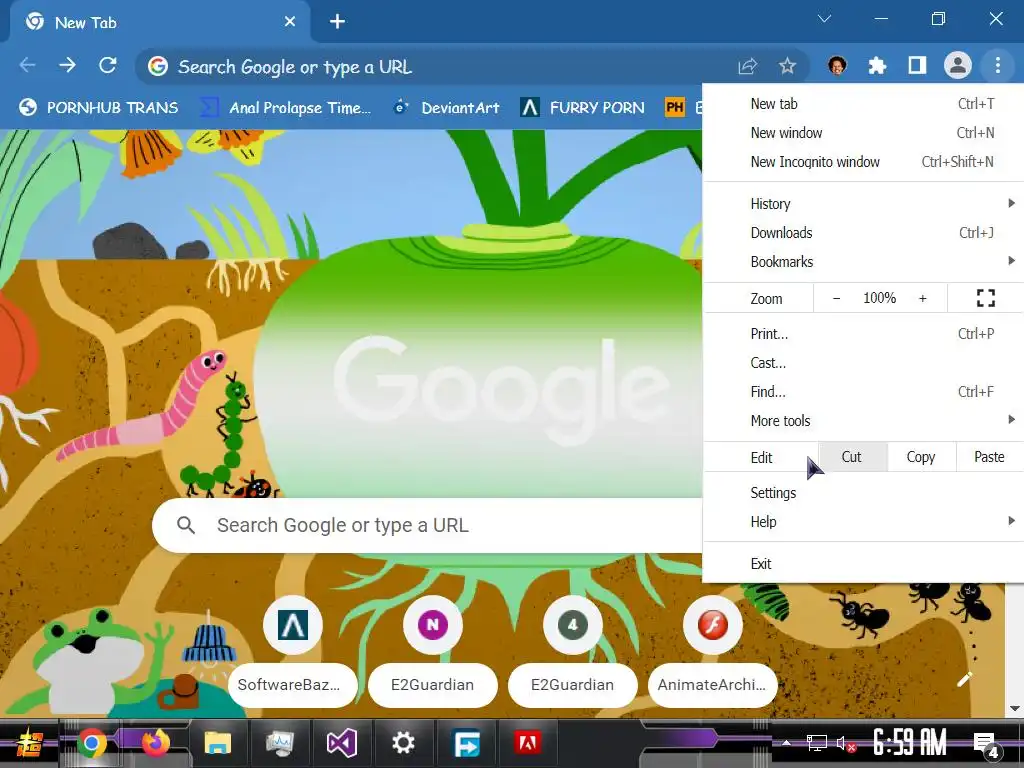Open File Explorer from the taskbar
Image resolution: width=1024 pixels, height=768 pixels.
pyautogui.click(x=218, y=743)
